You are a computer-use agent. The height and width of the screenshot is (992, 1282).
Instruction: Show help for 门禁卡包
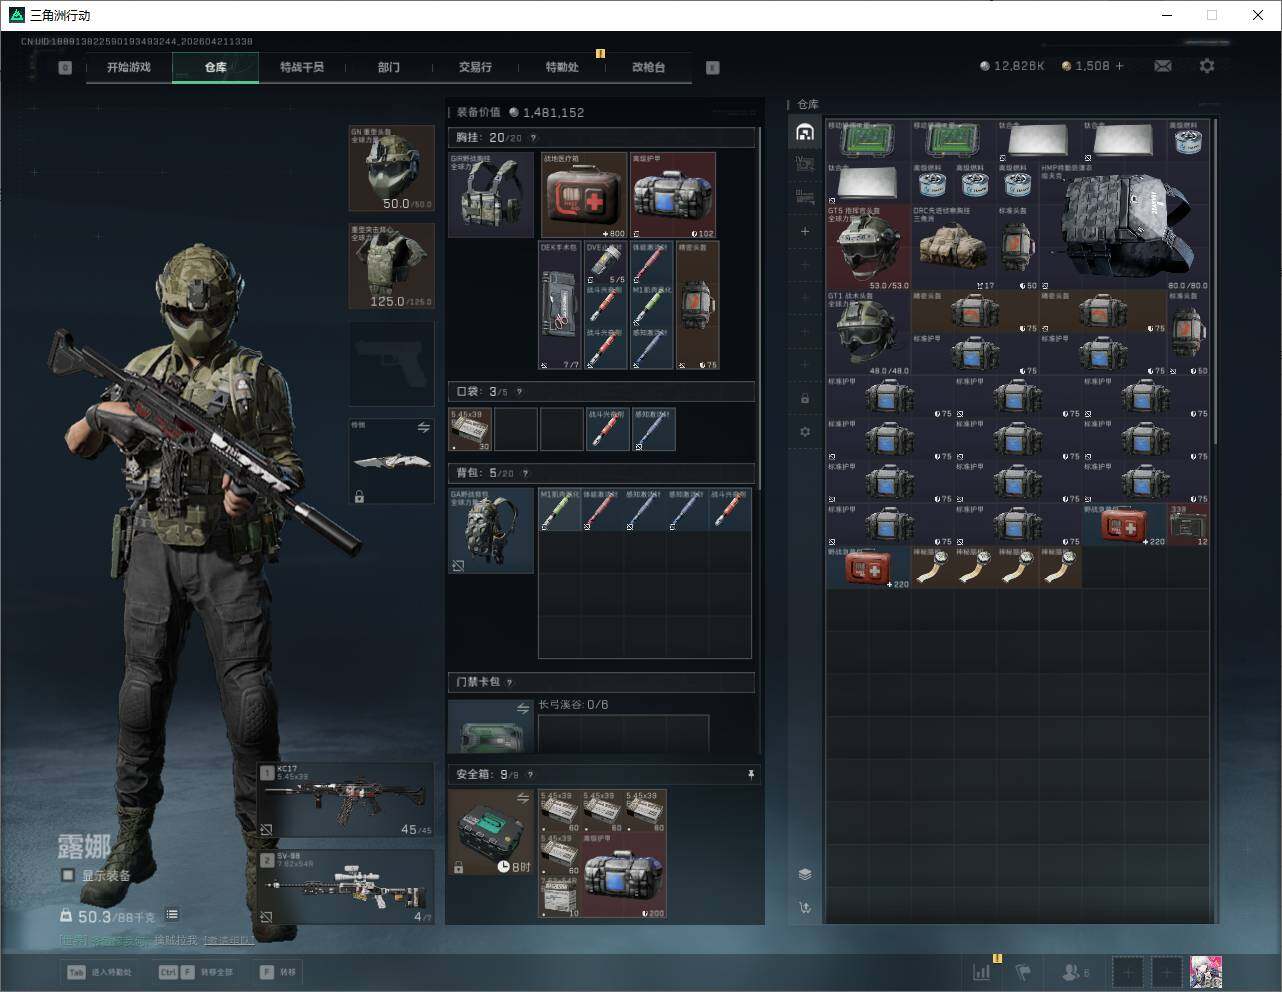[509, 682]
